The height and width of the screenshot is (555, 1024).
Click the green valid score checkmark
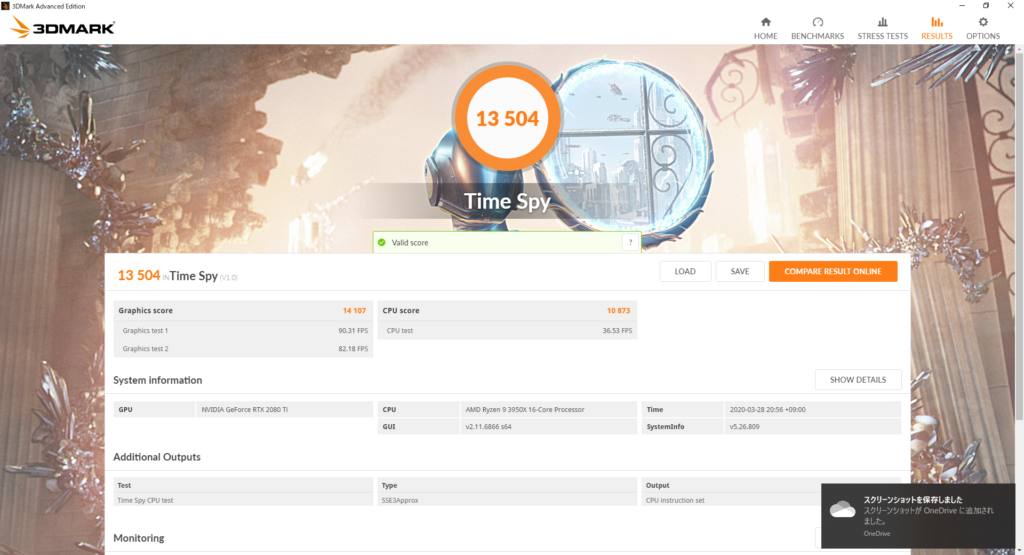coord(381,242)
